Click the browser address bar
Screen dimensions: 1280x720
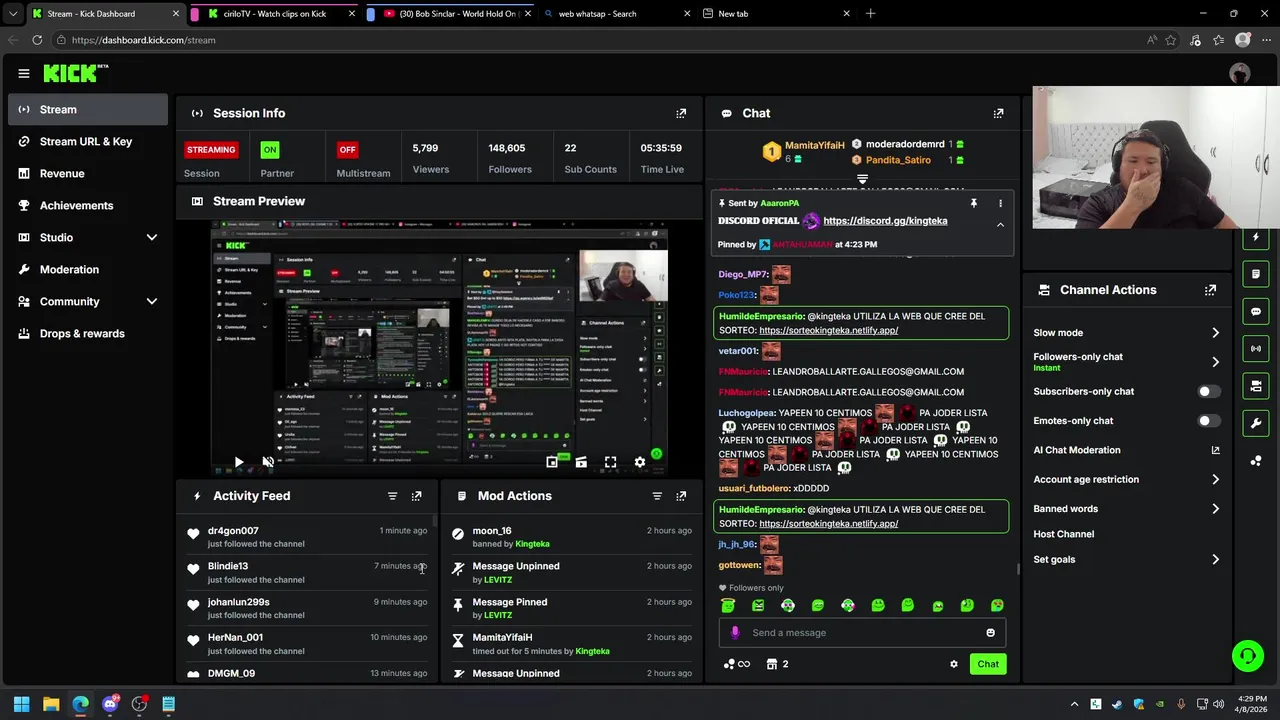click(x=600, y=40)
